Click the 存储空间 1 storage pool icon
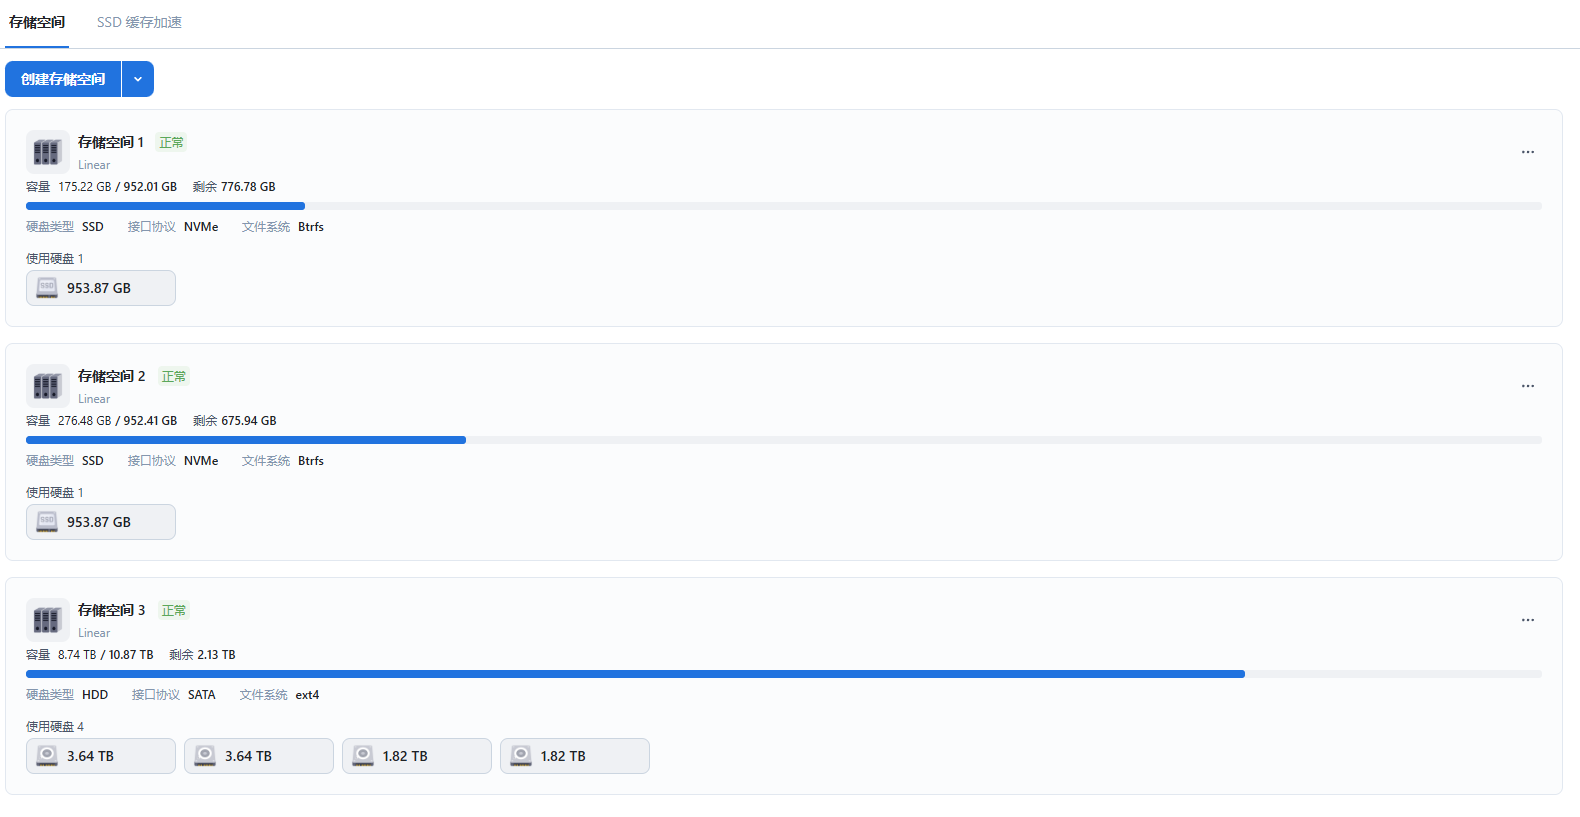1580x817 pixels. [x=47, y=152]
